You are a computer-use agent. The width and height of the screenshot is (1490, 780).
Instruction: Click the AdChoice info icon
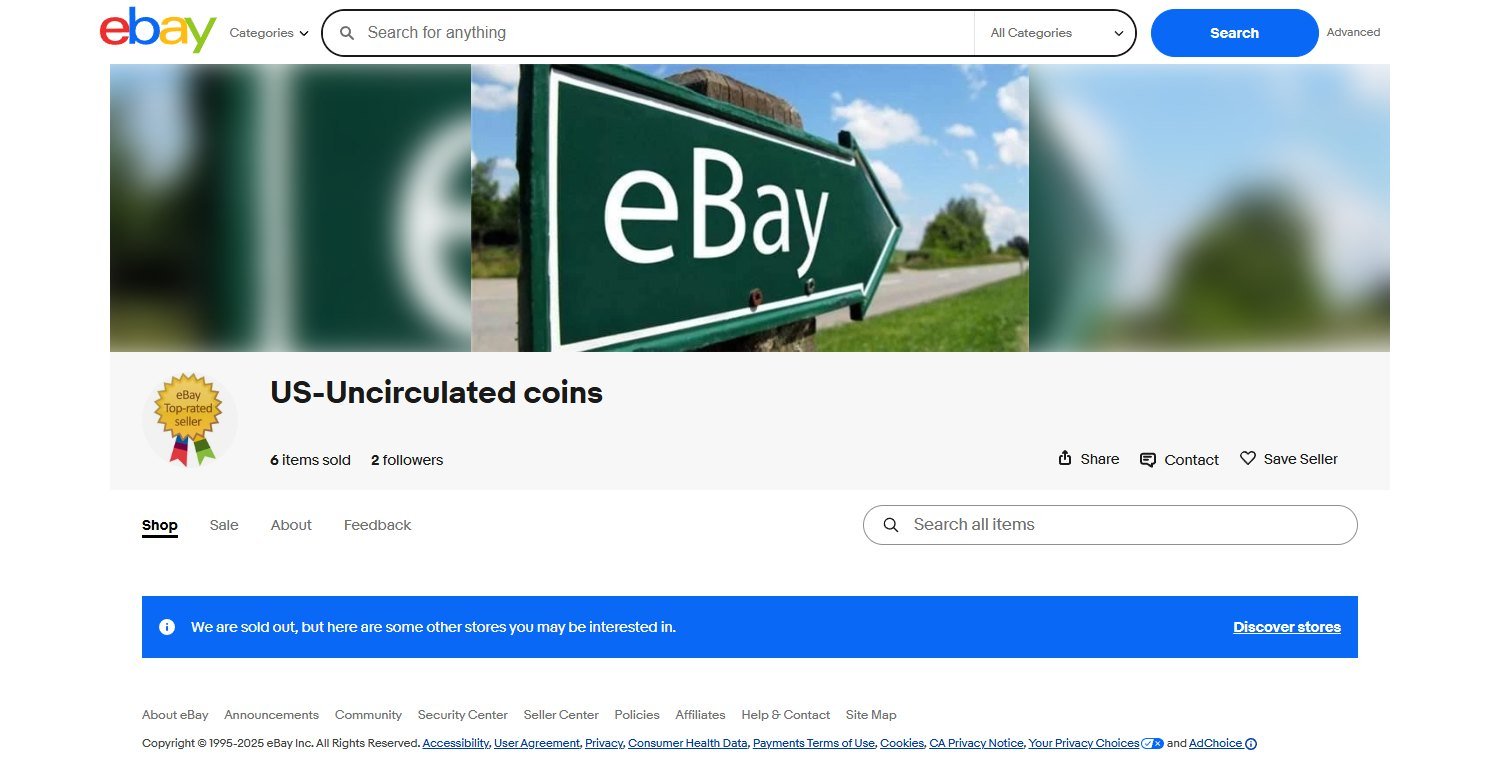(1251, 743)
